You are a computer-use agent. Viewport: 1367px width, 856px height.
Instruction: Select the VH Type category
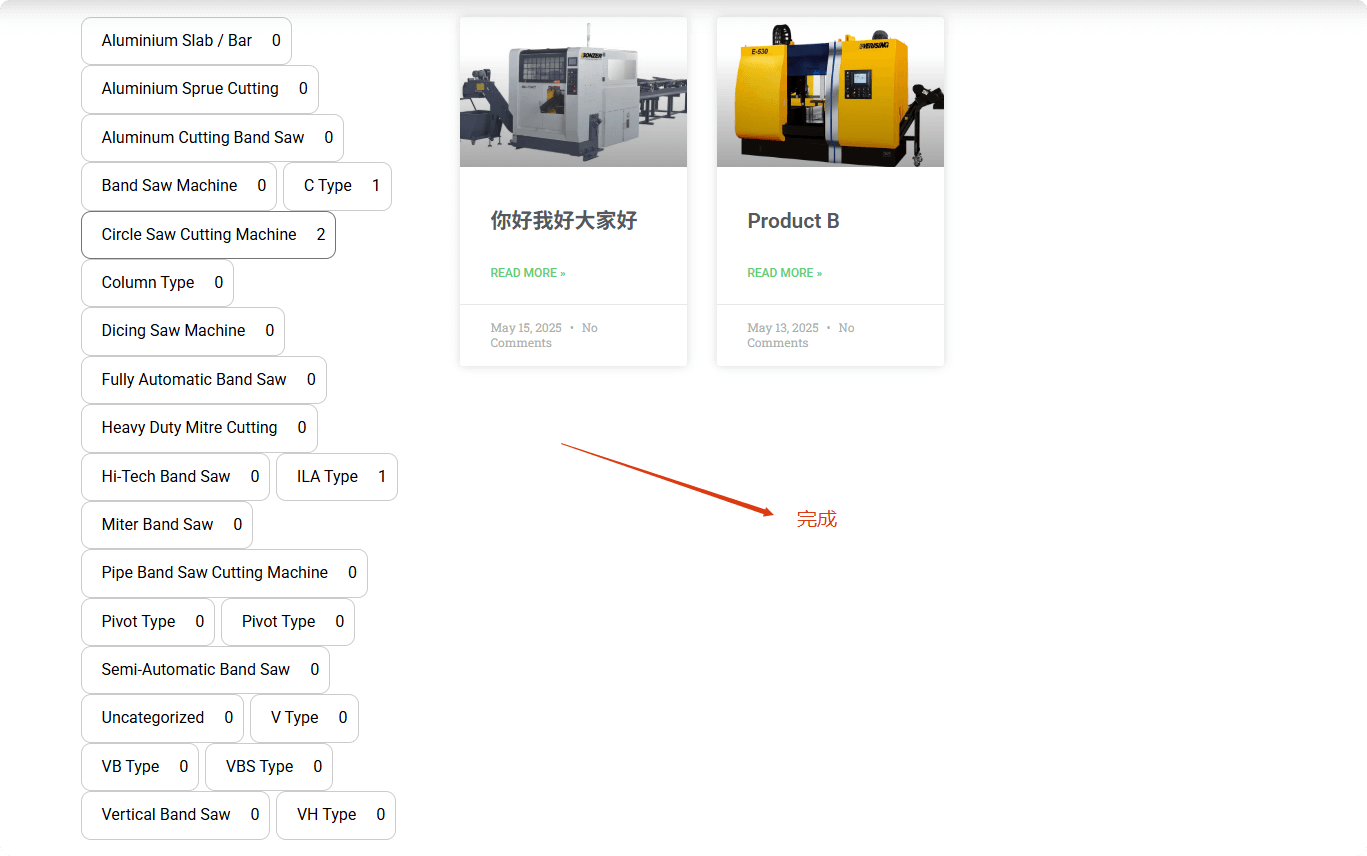[336, 815]
